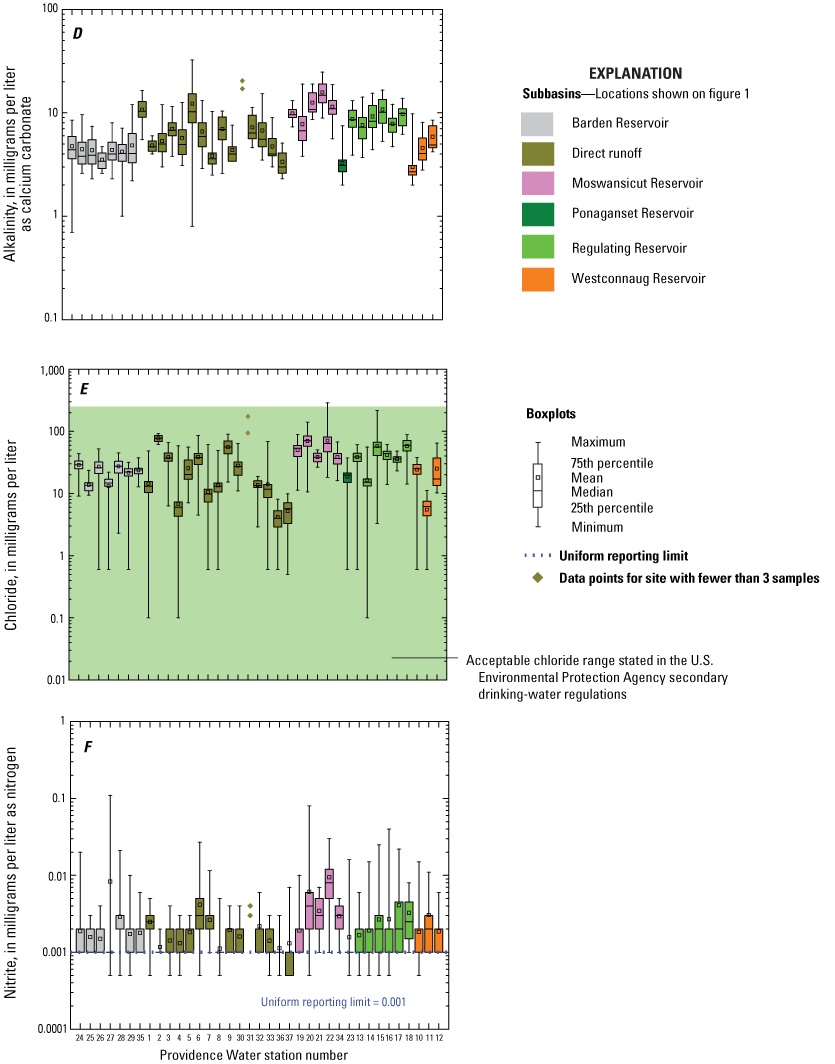Choose the Regulating Reservoir light green swatch
Viewport: 835px width, 1064px height.
[540, 245]
